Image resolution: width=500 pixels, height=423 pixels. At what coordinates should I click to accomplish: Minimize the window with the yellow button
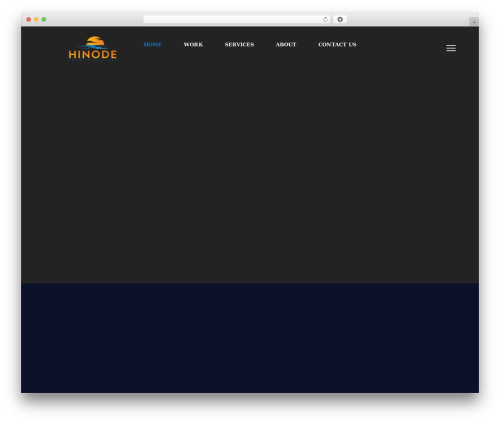click(36, 19)
